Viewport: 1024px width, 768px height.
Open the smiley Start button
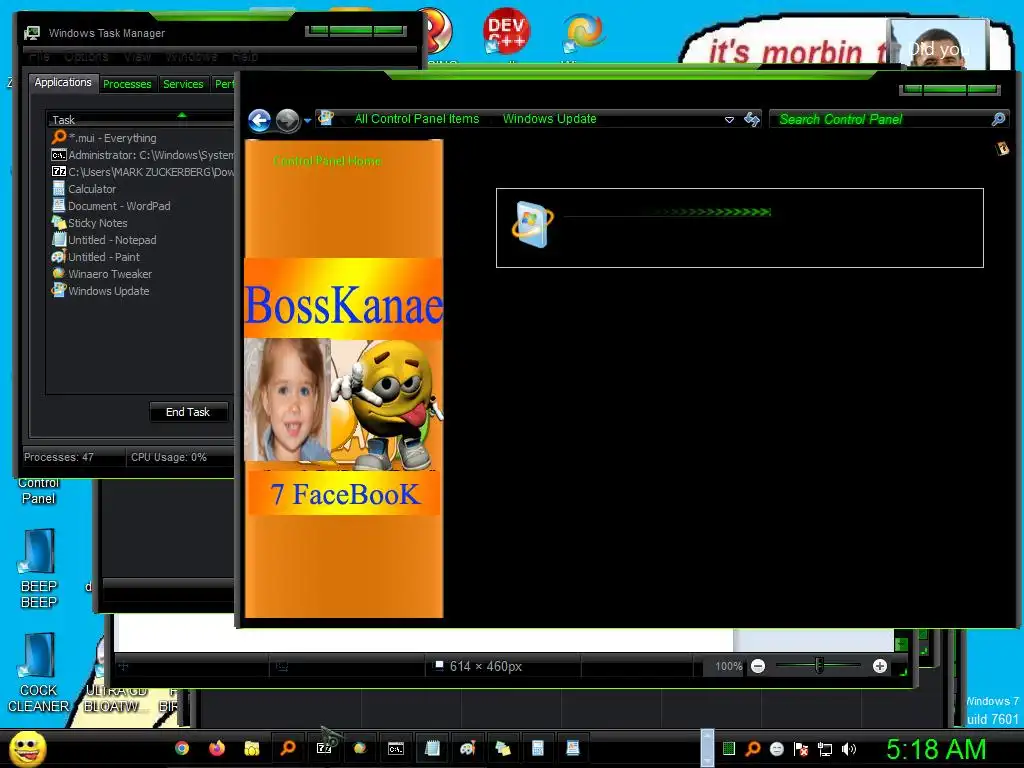tap(28, 749)
